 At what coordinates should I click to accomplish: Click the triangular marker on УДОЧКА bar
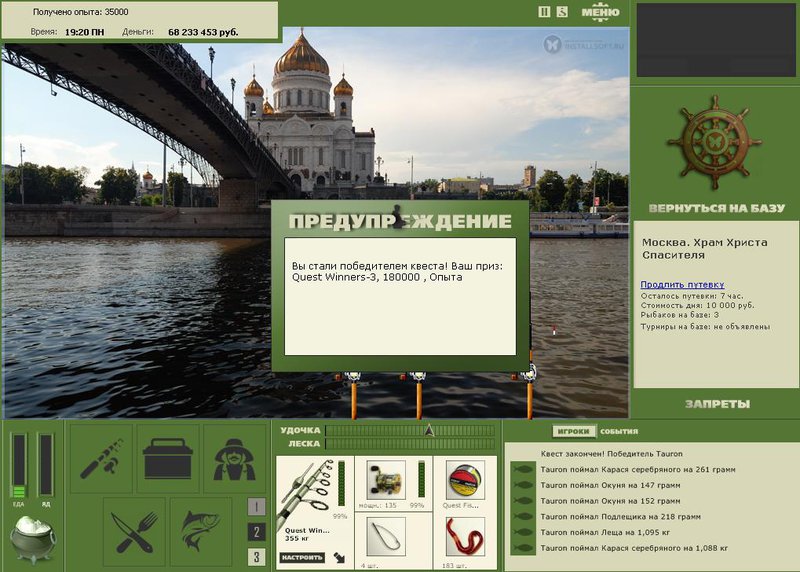pos(430,430)
